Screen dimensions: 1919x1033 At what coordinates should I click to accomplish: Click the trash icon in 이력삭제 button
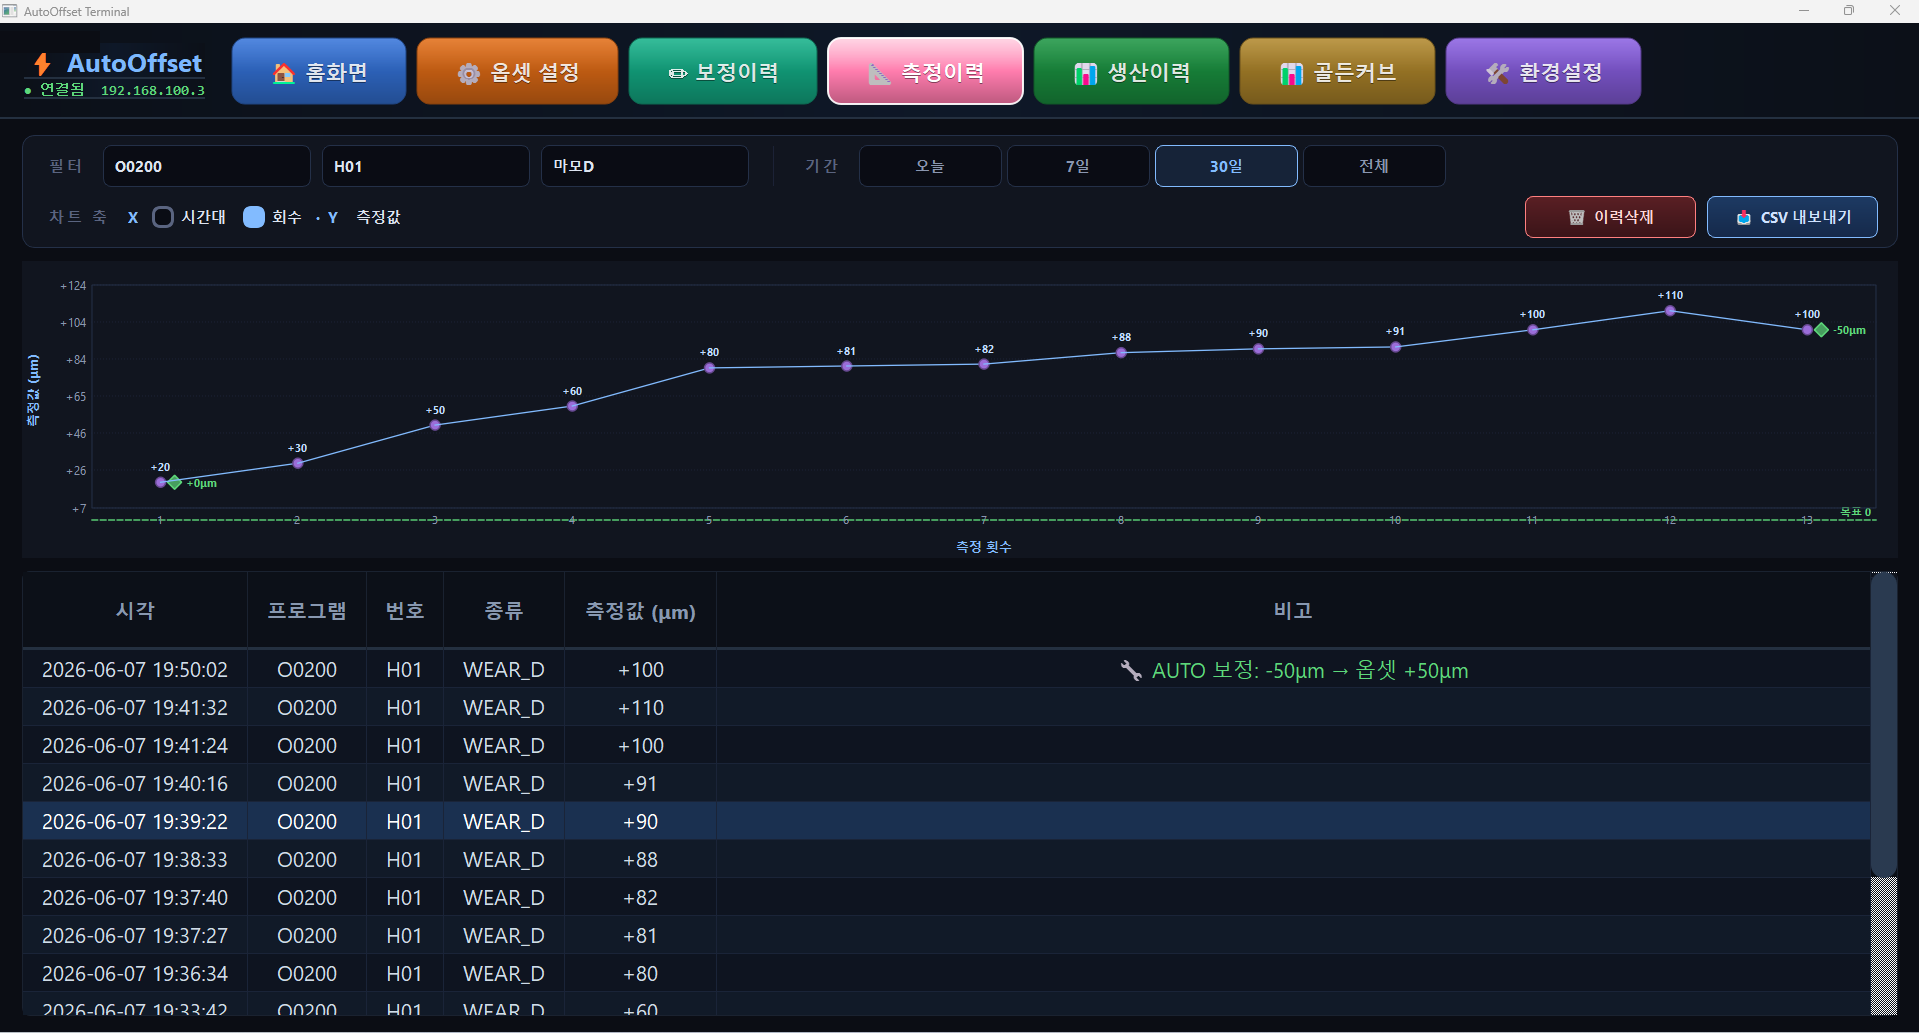[x=1576, y=217]
